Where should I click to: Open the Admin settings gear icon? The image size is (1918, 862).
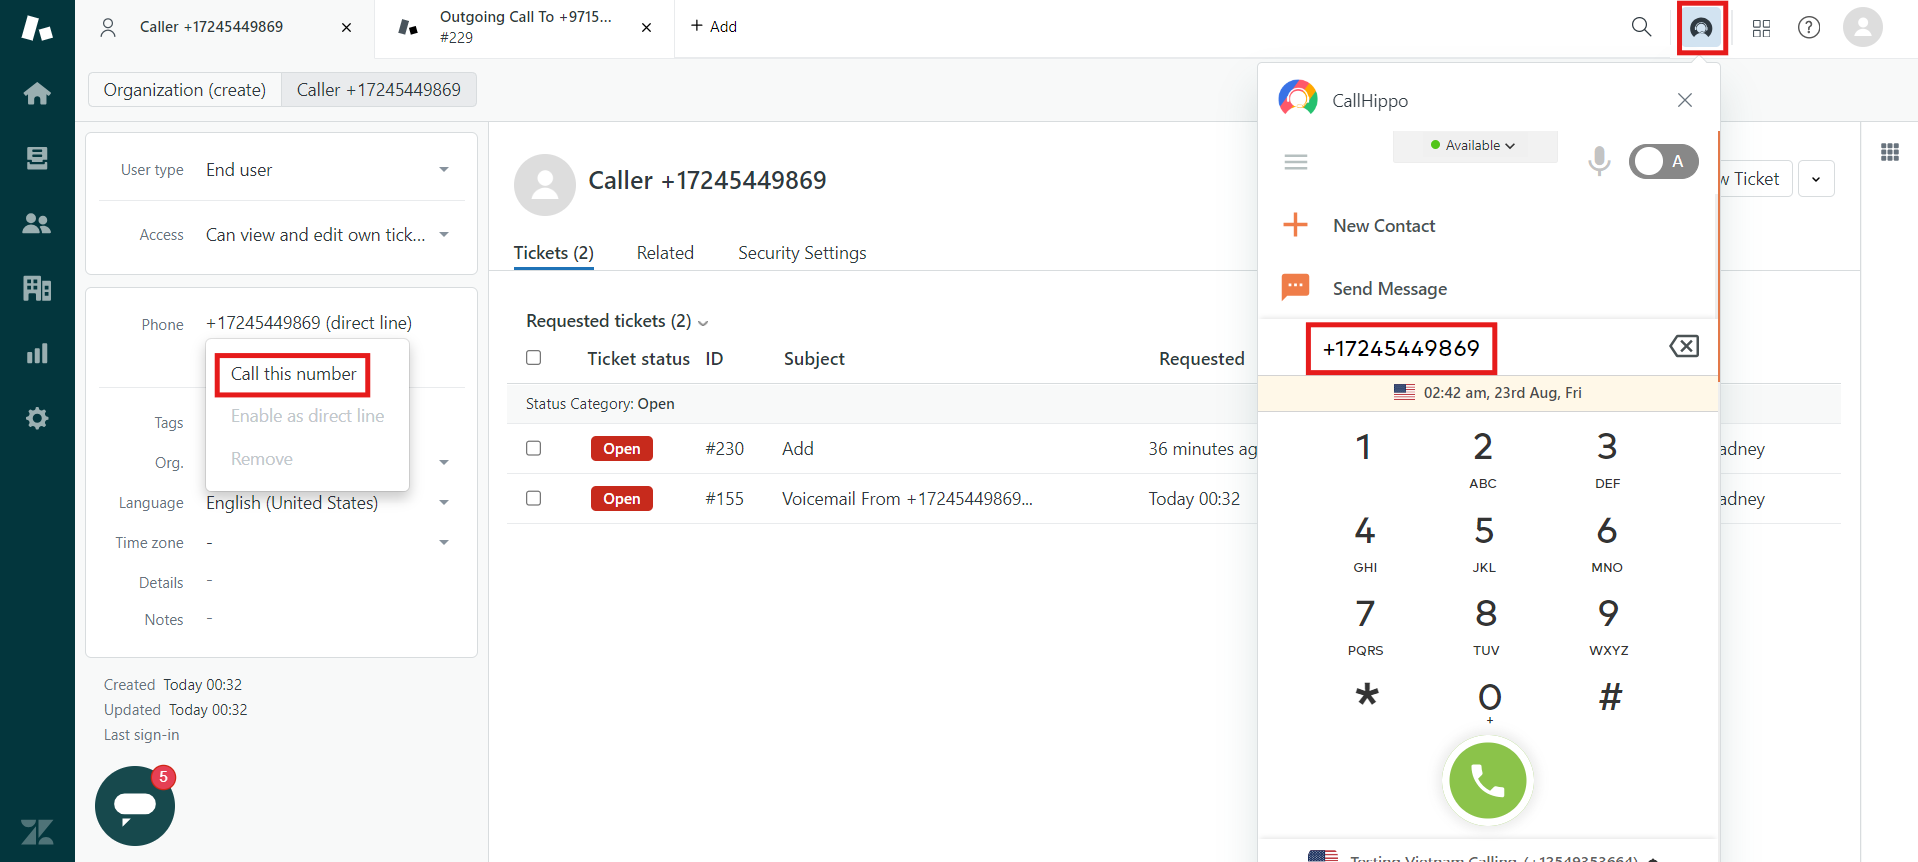click(37, 418)
